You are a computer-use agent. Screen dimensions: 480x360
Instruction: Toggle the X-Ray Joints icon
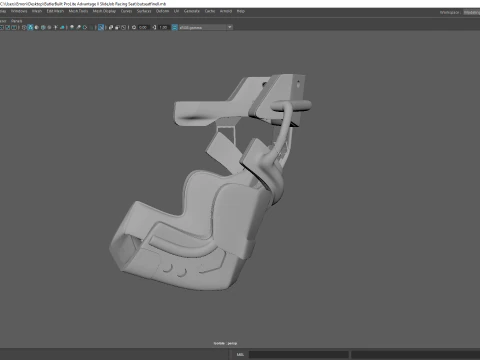(123, 27)
